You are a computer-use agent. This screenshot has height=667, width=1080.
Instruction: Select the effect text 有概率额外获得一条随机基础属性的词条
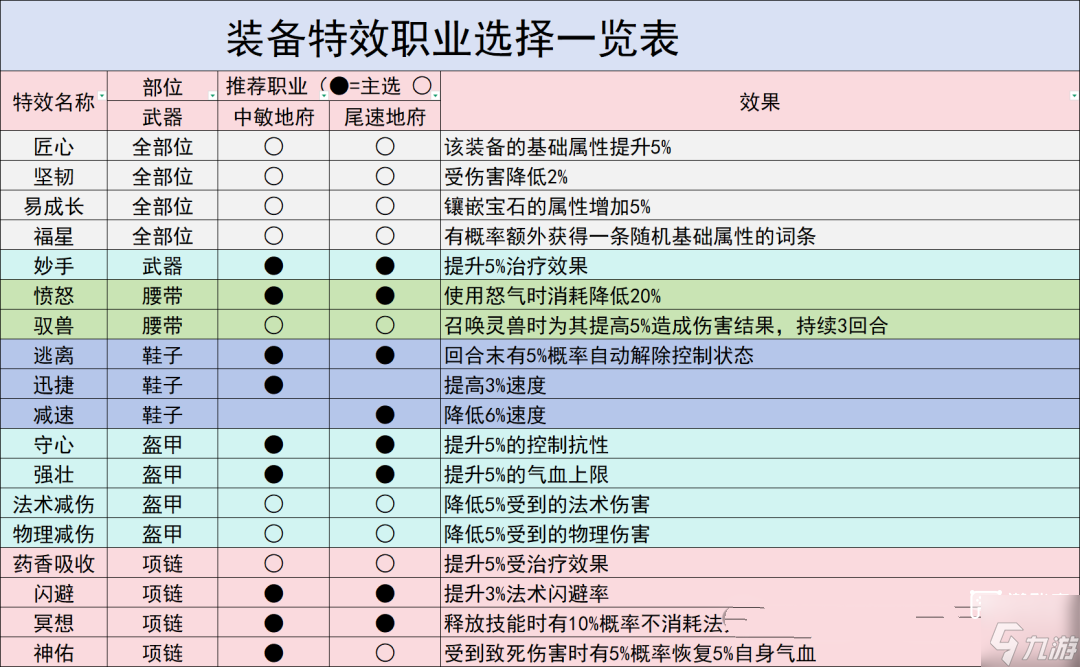630,236
